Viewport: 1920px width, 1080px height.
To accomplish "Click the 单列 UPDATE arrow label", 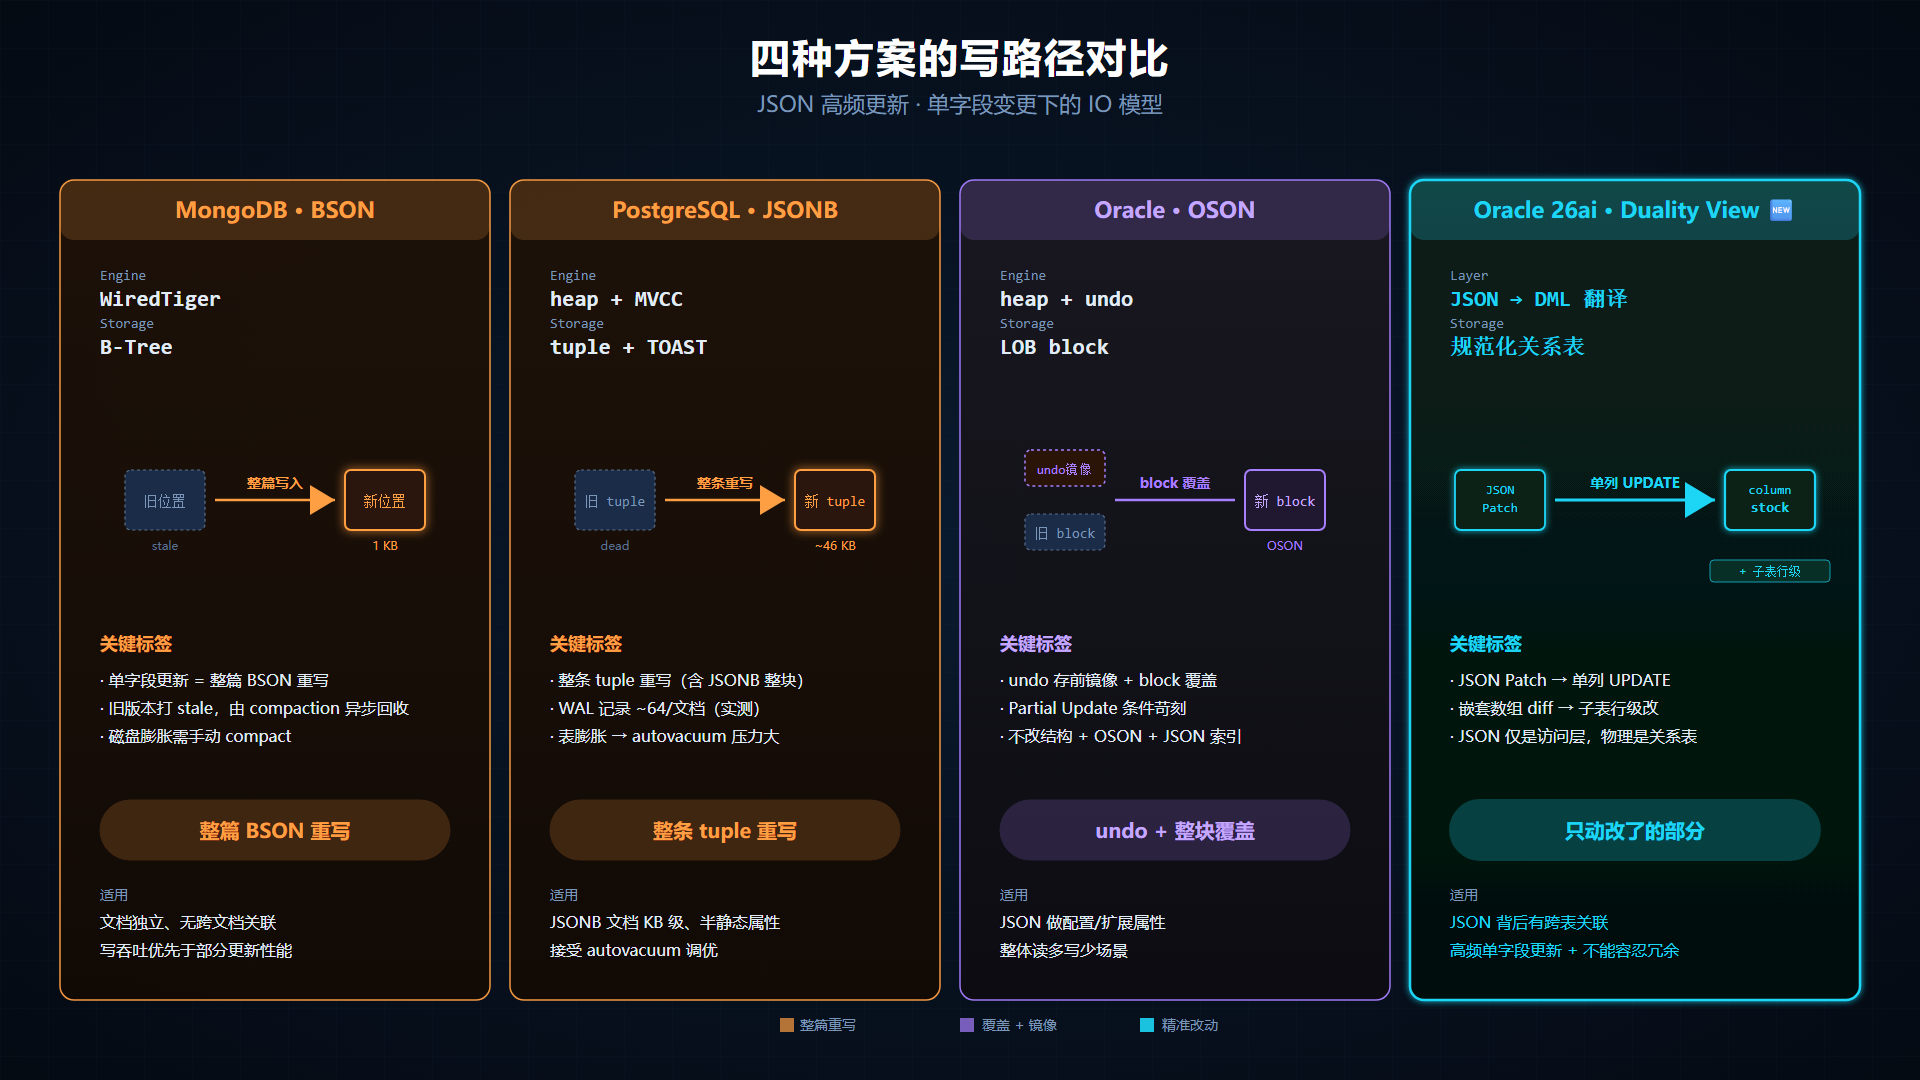I will (1635, 483).
